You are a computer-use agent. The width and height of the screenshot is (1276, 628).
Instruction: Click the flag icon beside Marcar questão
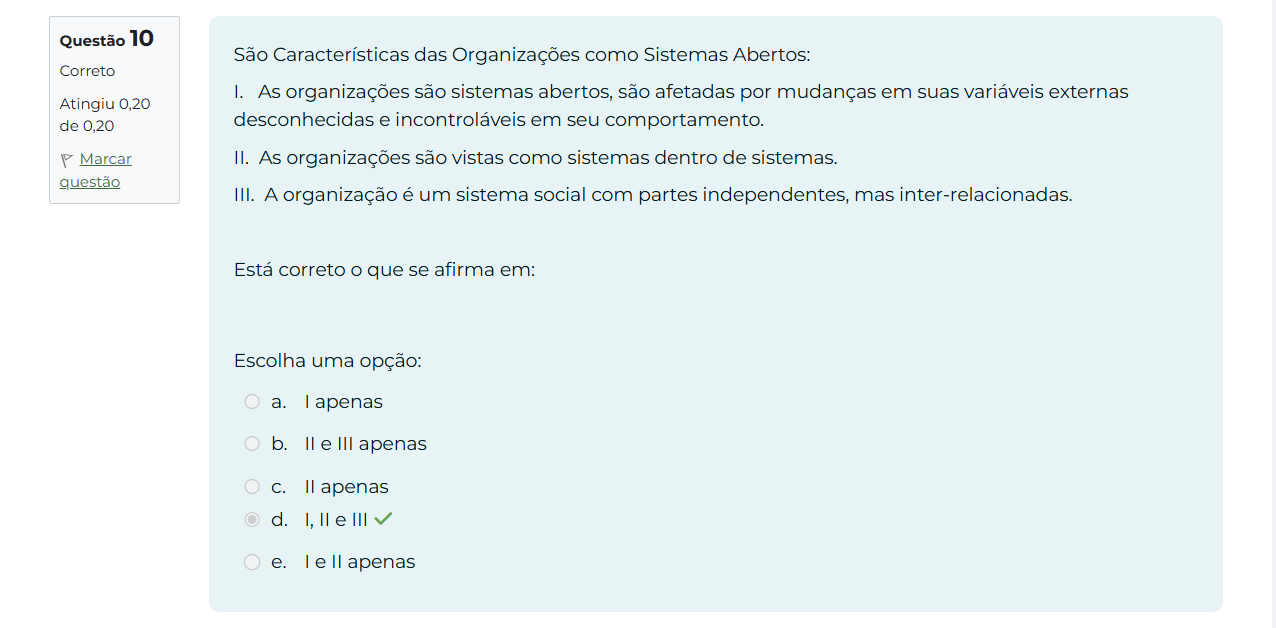pos(67,160)
